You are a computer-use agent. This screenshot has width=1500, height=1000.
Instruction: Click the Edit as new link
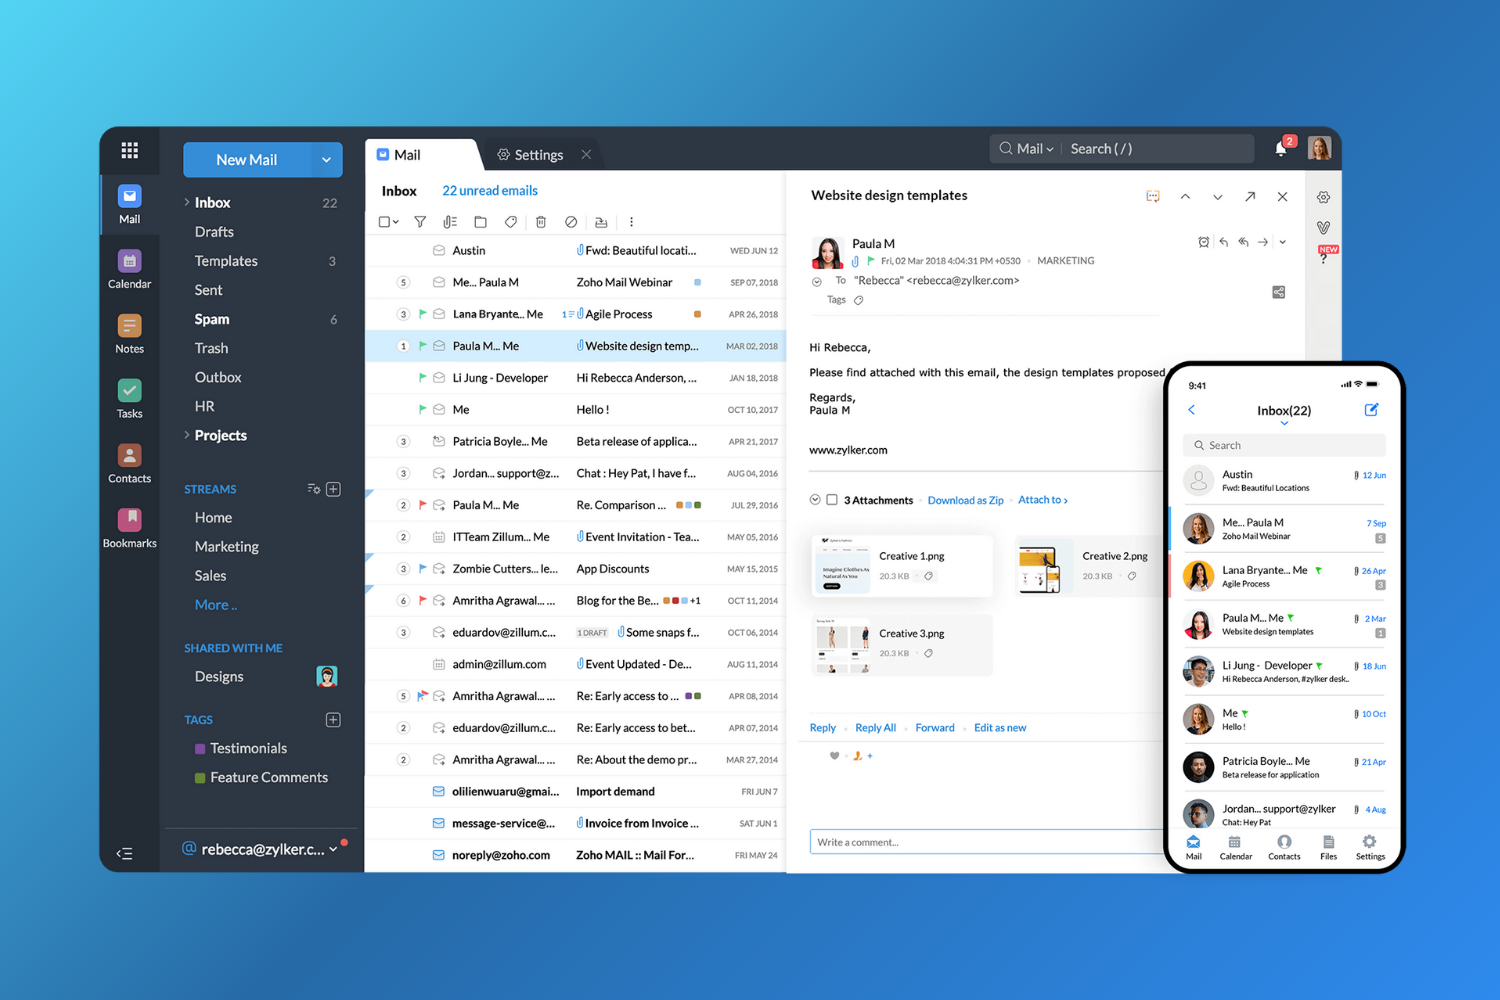point(999,727)
